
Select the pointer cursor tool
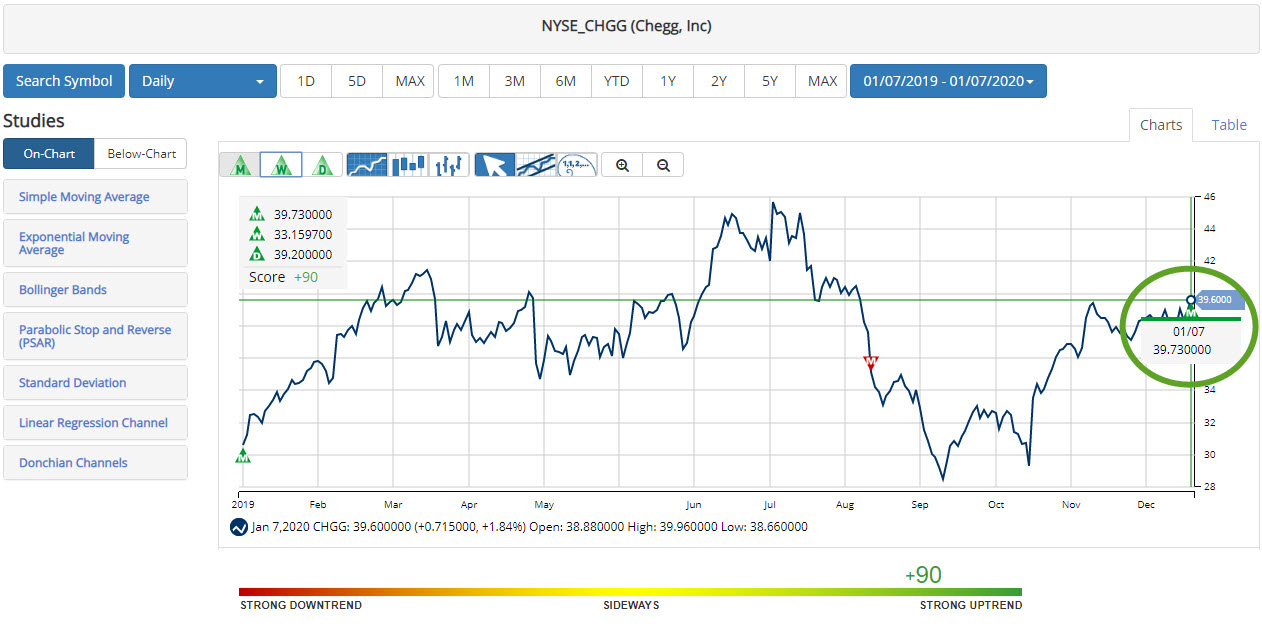495,165
